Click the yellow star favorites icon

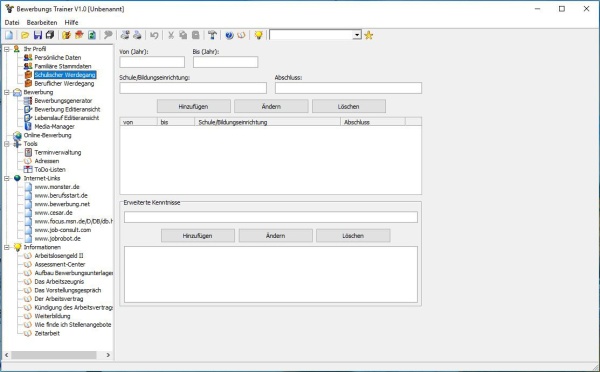[368, 35]
